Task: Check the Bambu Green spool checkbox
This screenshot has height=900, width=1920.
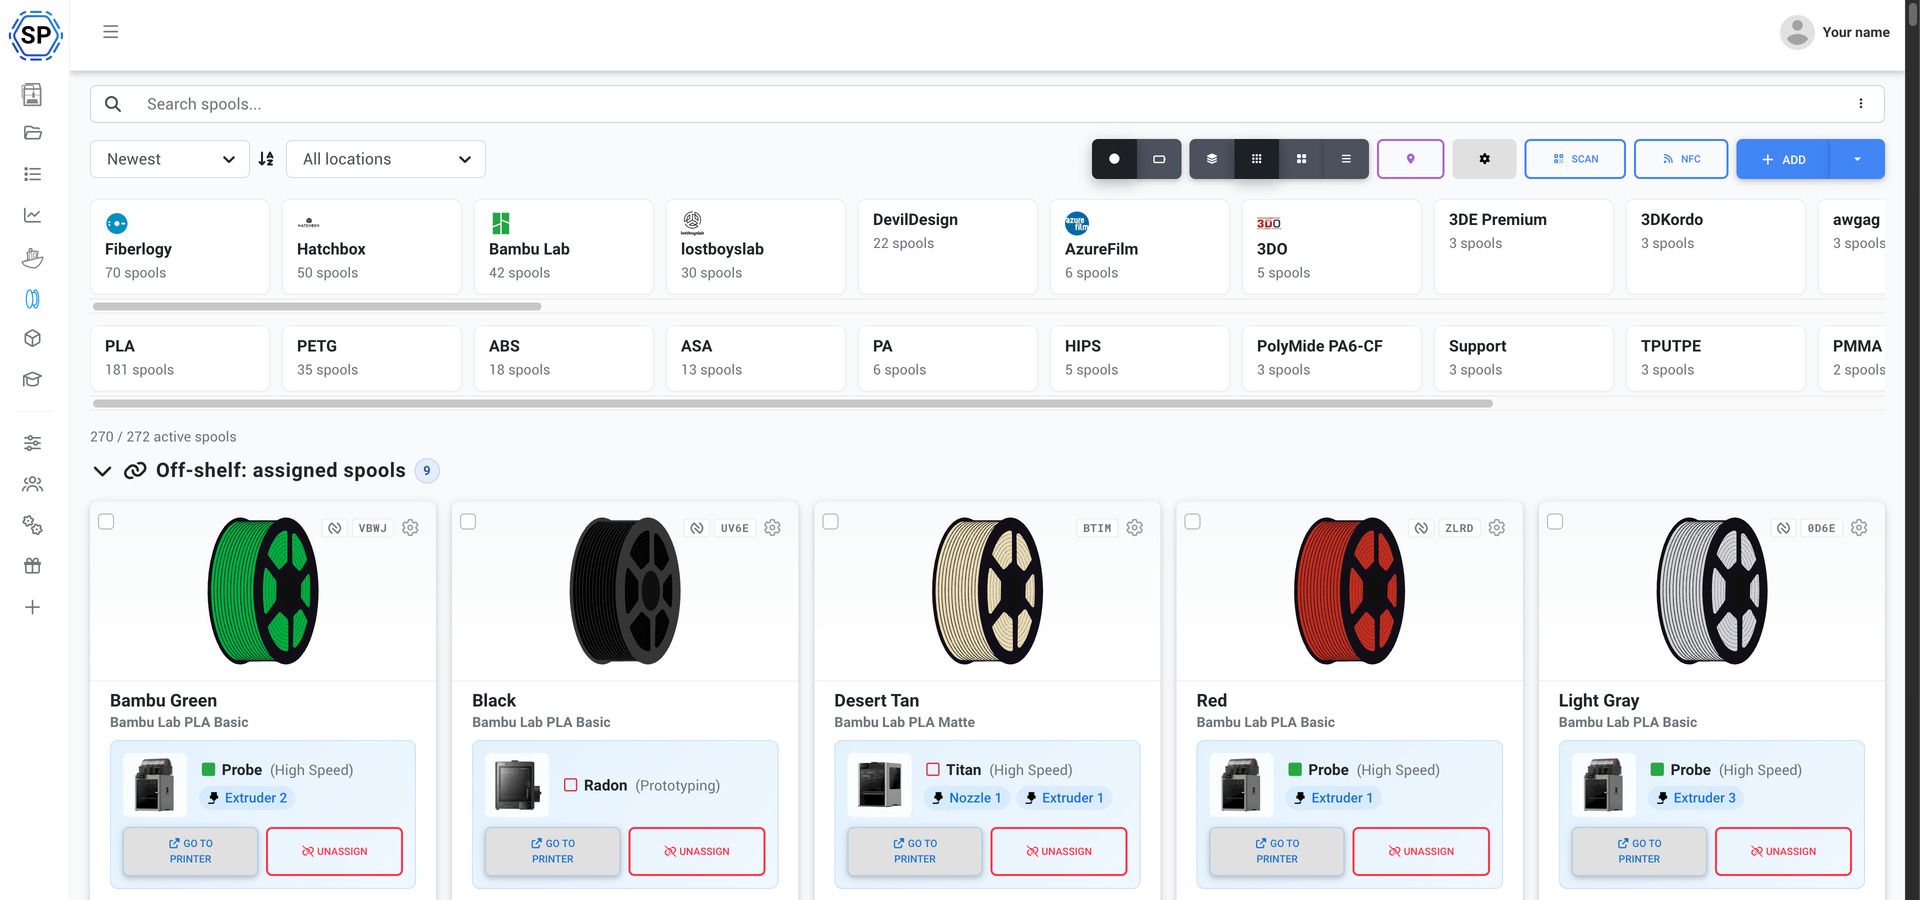Action: [107, 521]
